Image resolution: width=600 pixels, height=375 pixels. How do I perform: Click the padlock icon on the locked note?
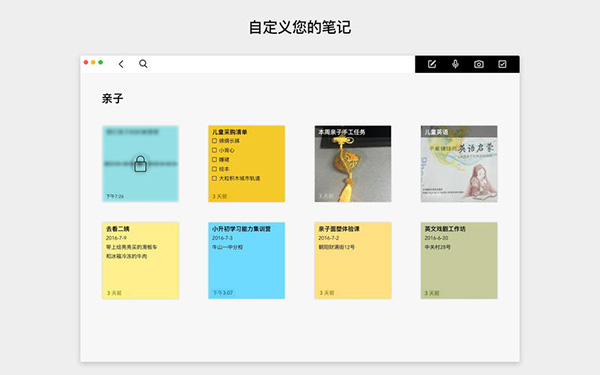(140, 164)
